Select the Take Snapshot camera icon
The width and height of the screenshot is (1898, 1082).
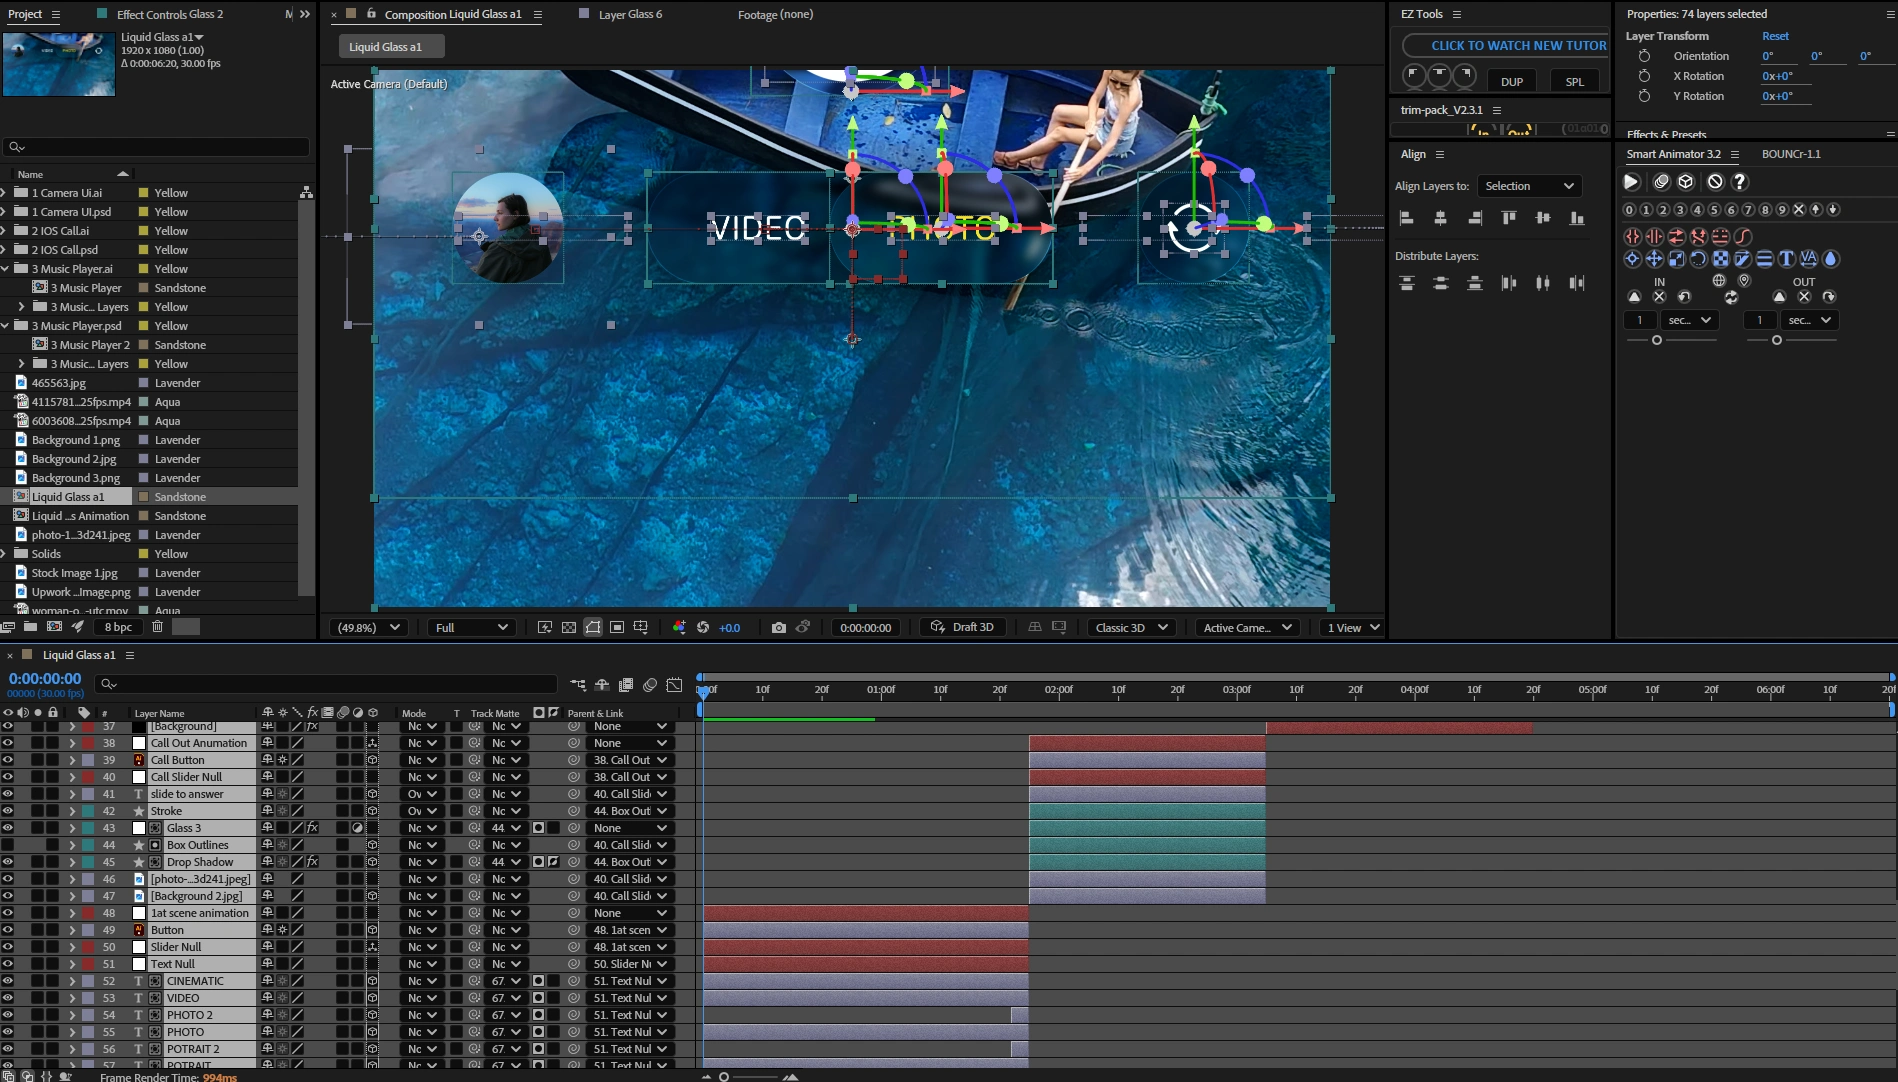point(779,627)
